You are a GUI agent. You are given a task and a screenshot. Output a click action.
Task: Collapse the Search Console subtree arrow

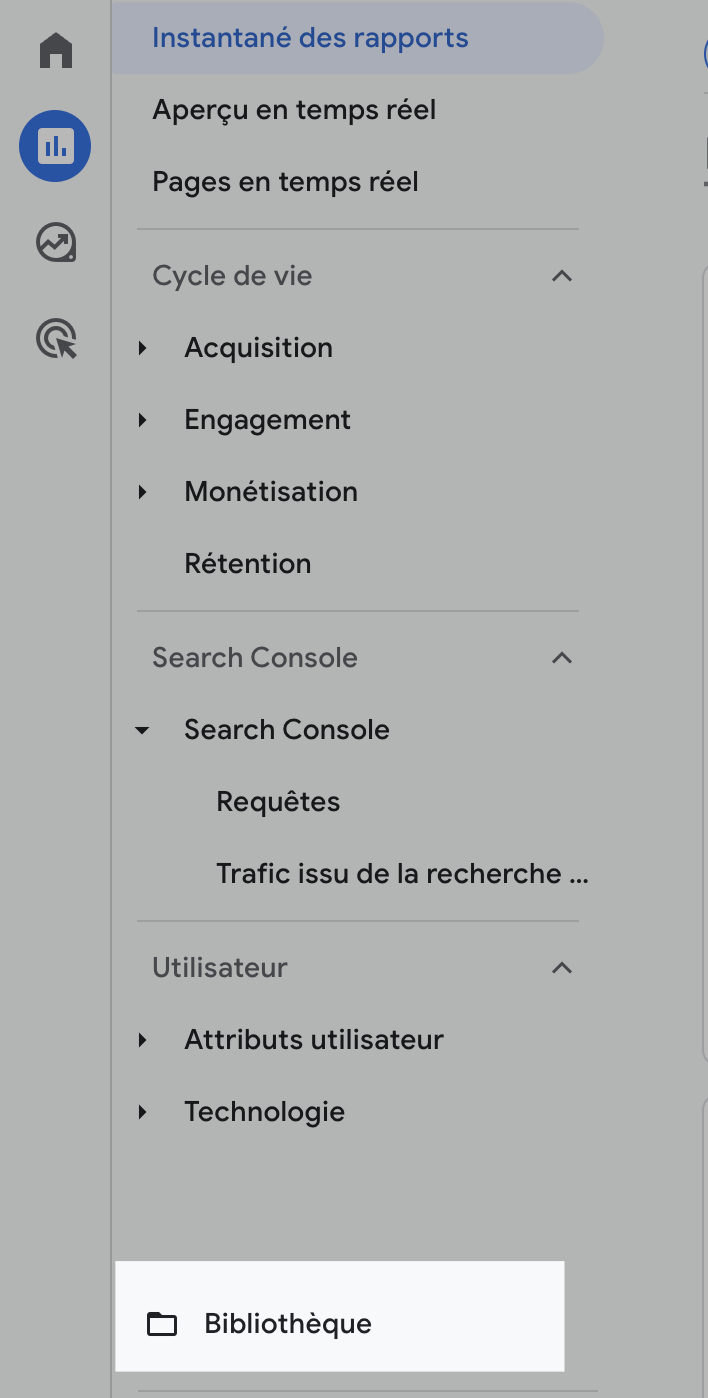click(143, 731)
